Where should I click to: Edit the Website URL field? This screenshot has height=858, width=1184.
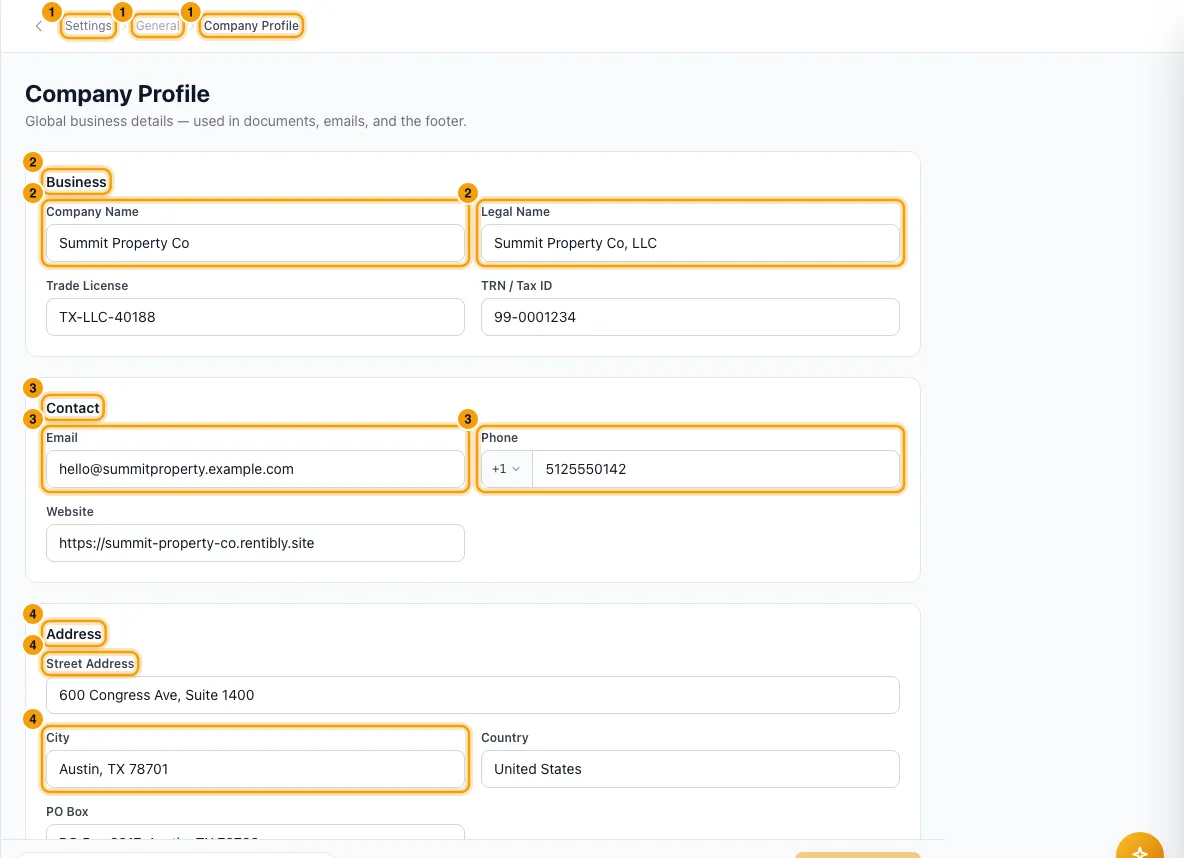pyautogui.click(x=255, y=543)
